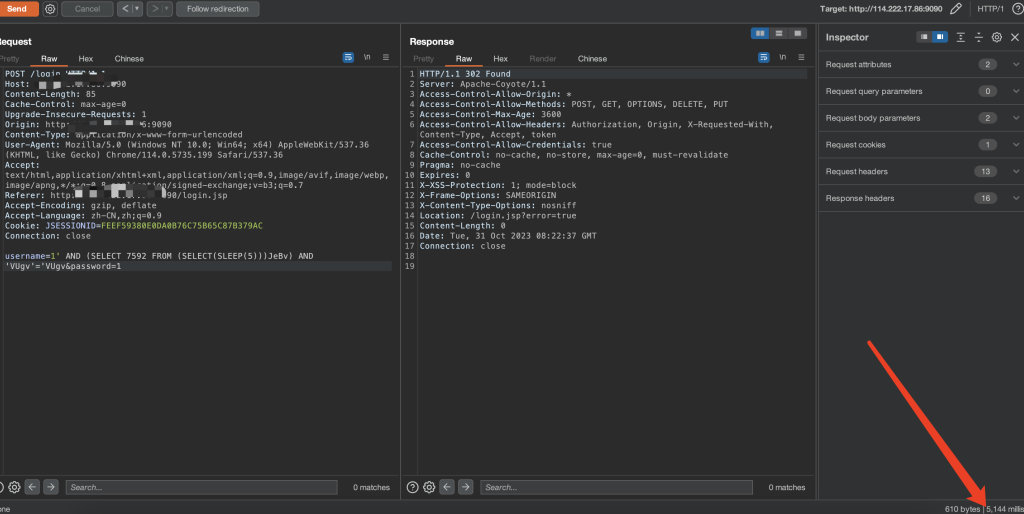Click the username SQL payload line
Image resolution: width=1024 pixels, height=514 pixels.
pos(159,256)
